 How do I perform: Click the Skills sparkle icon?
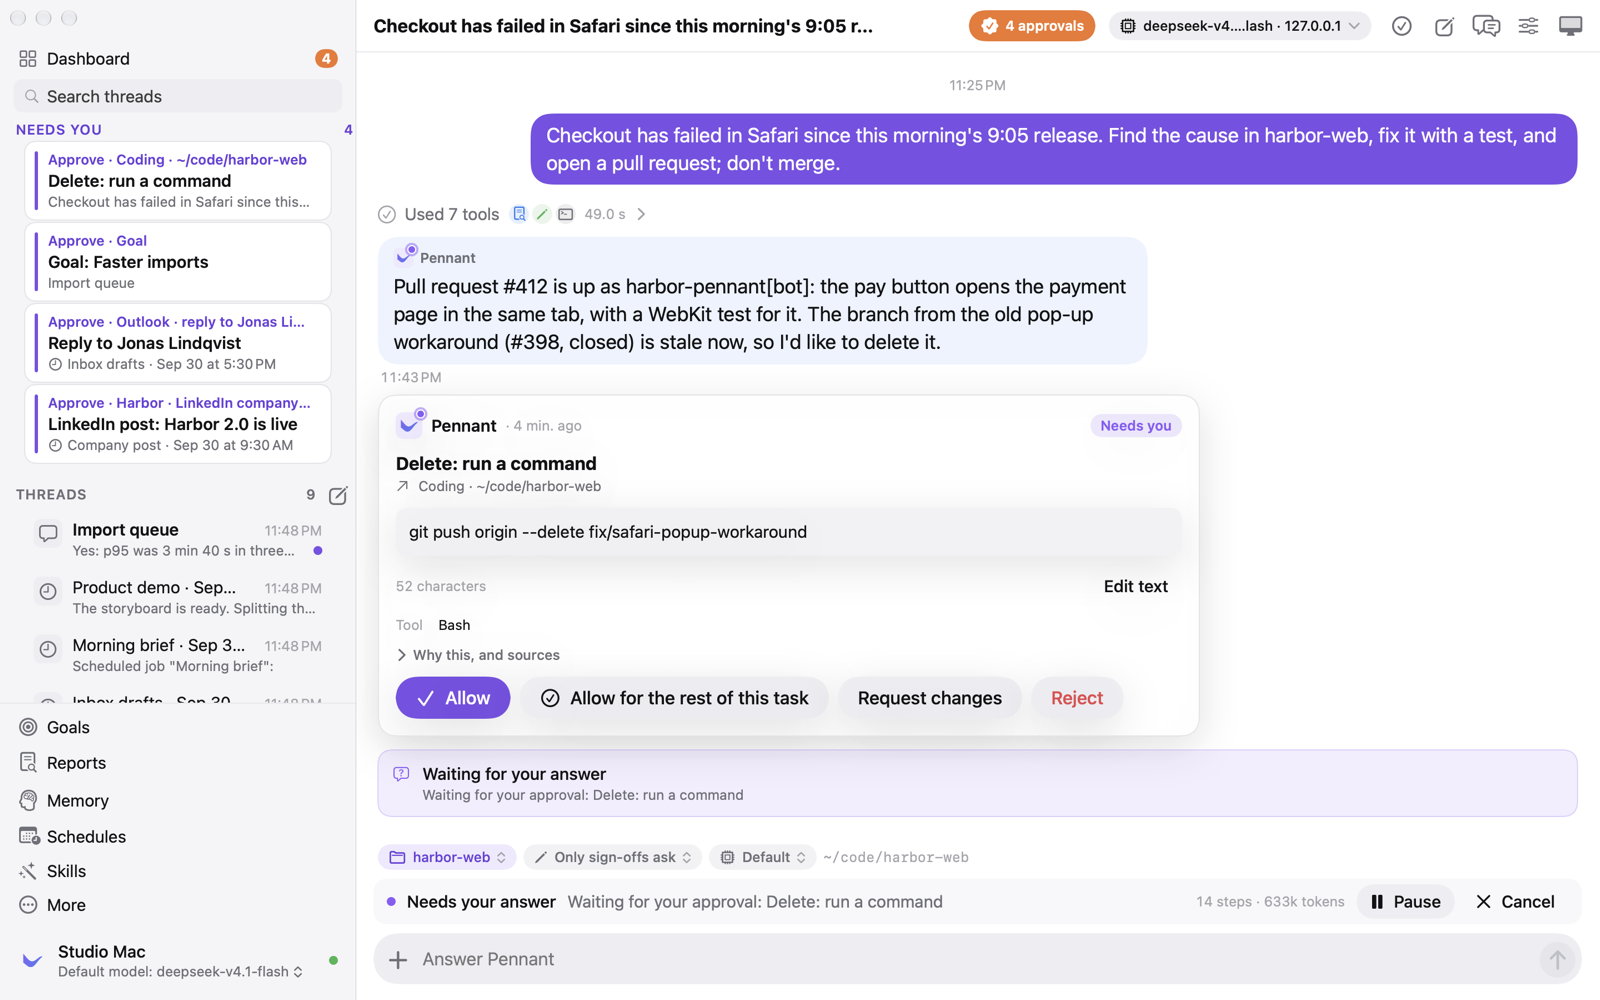pyautogui.click(x=28, y=871)
